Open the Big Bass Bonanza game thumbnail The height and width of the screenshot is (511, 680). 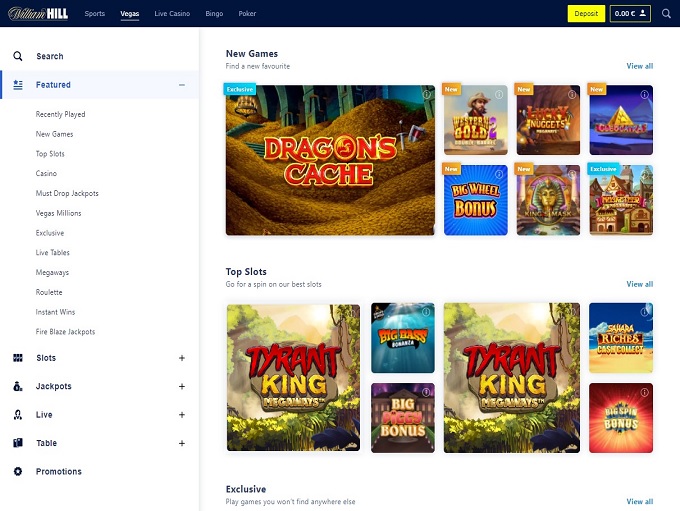(x=403, y=337)
